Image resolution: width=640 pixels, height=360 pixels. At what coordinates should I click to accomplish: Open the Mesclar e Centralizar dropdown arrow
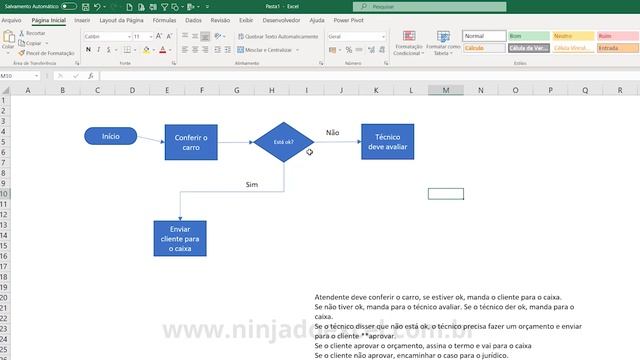(x=298, y=50)
